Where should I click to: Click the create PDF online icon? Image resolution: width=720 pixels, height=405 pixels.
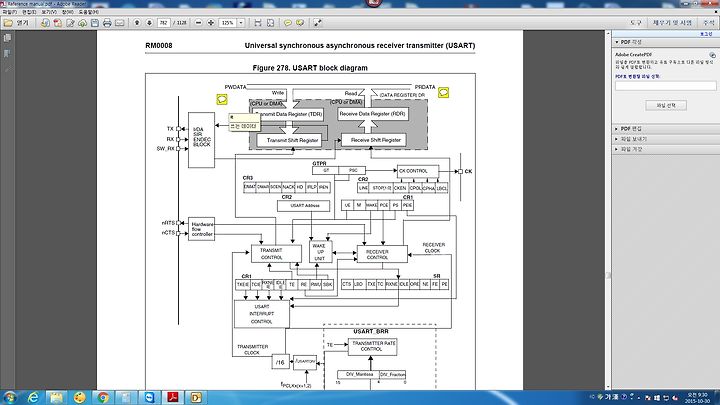coord(45,22)
